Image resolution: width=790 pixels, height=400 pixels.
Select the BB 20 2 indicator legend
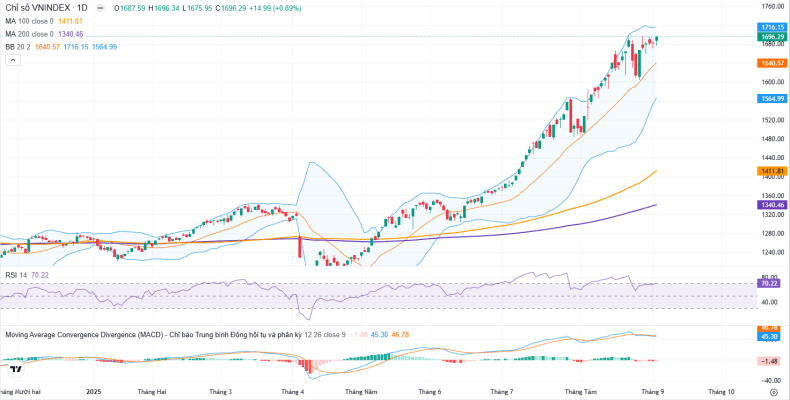point(18,46)
